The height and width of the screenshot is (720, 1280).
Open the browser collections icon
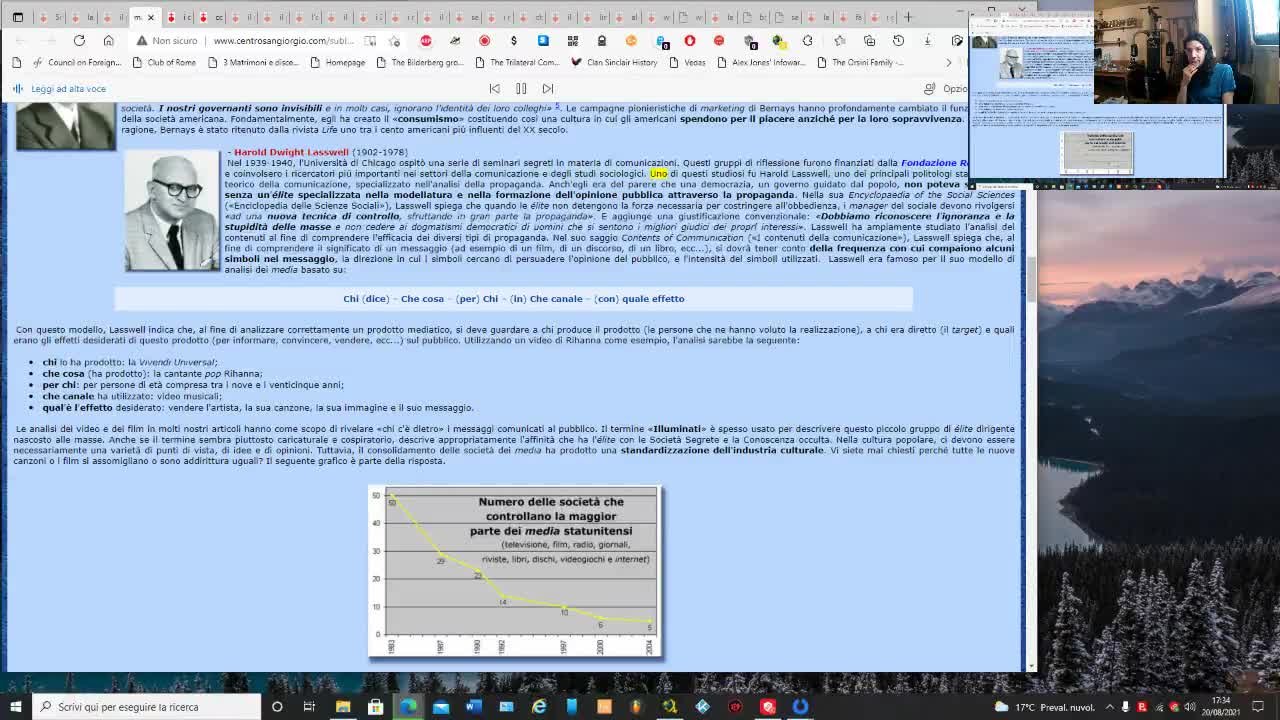pos(869,40)
